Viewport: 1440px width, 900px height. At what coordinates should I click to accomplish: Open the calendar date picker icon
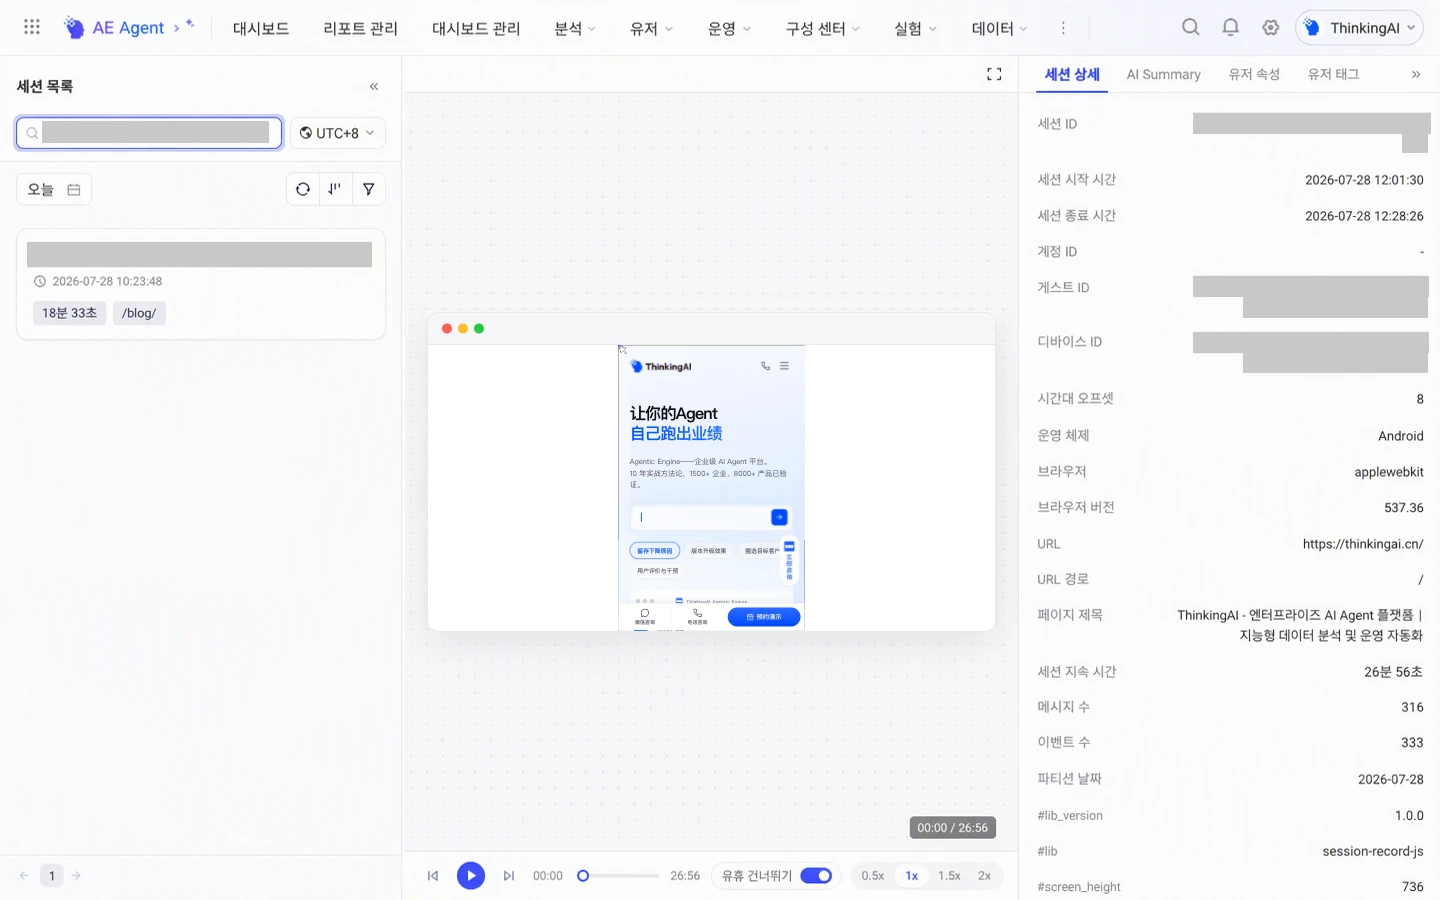click(74, 189)
